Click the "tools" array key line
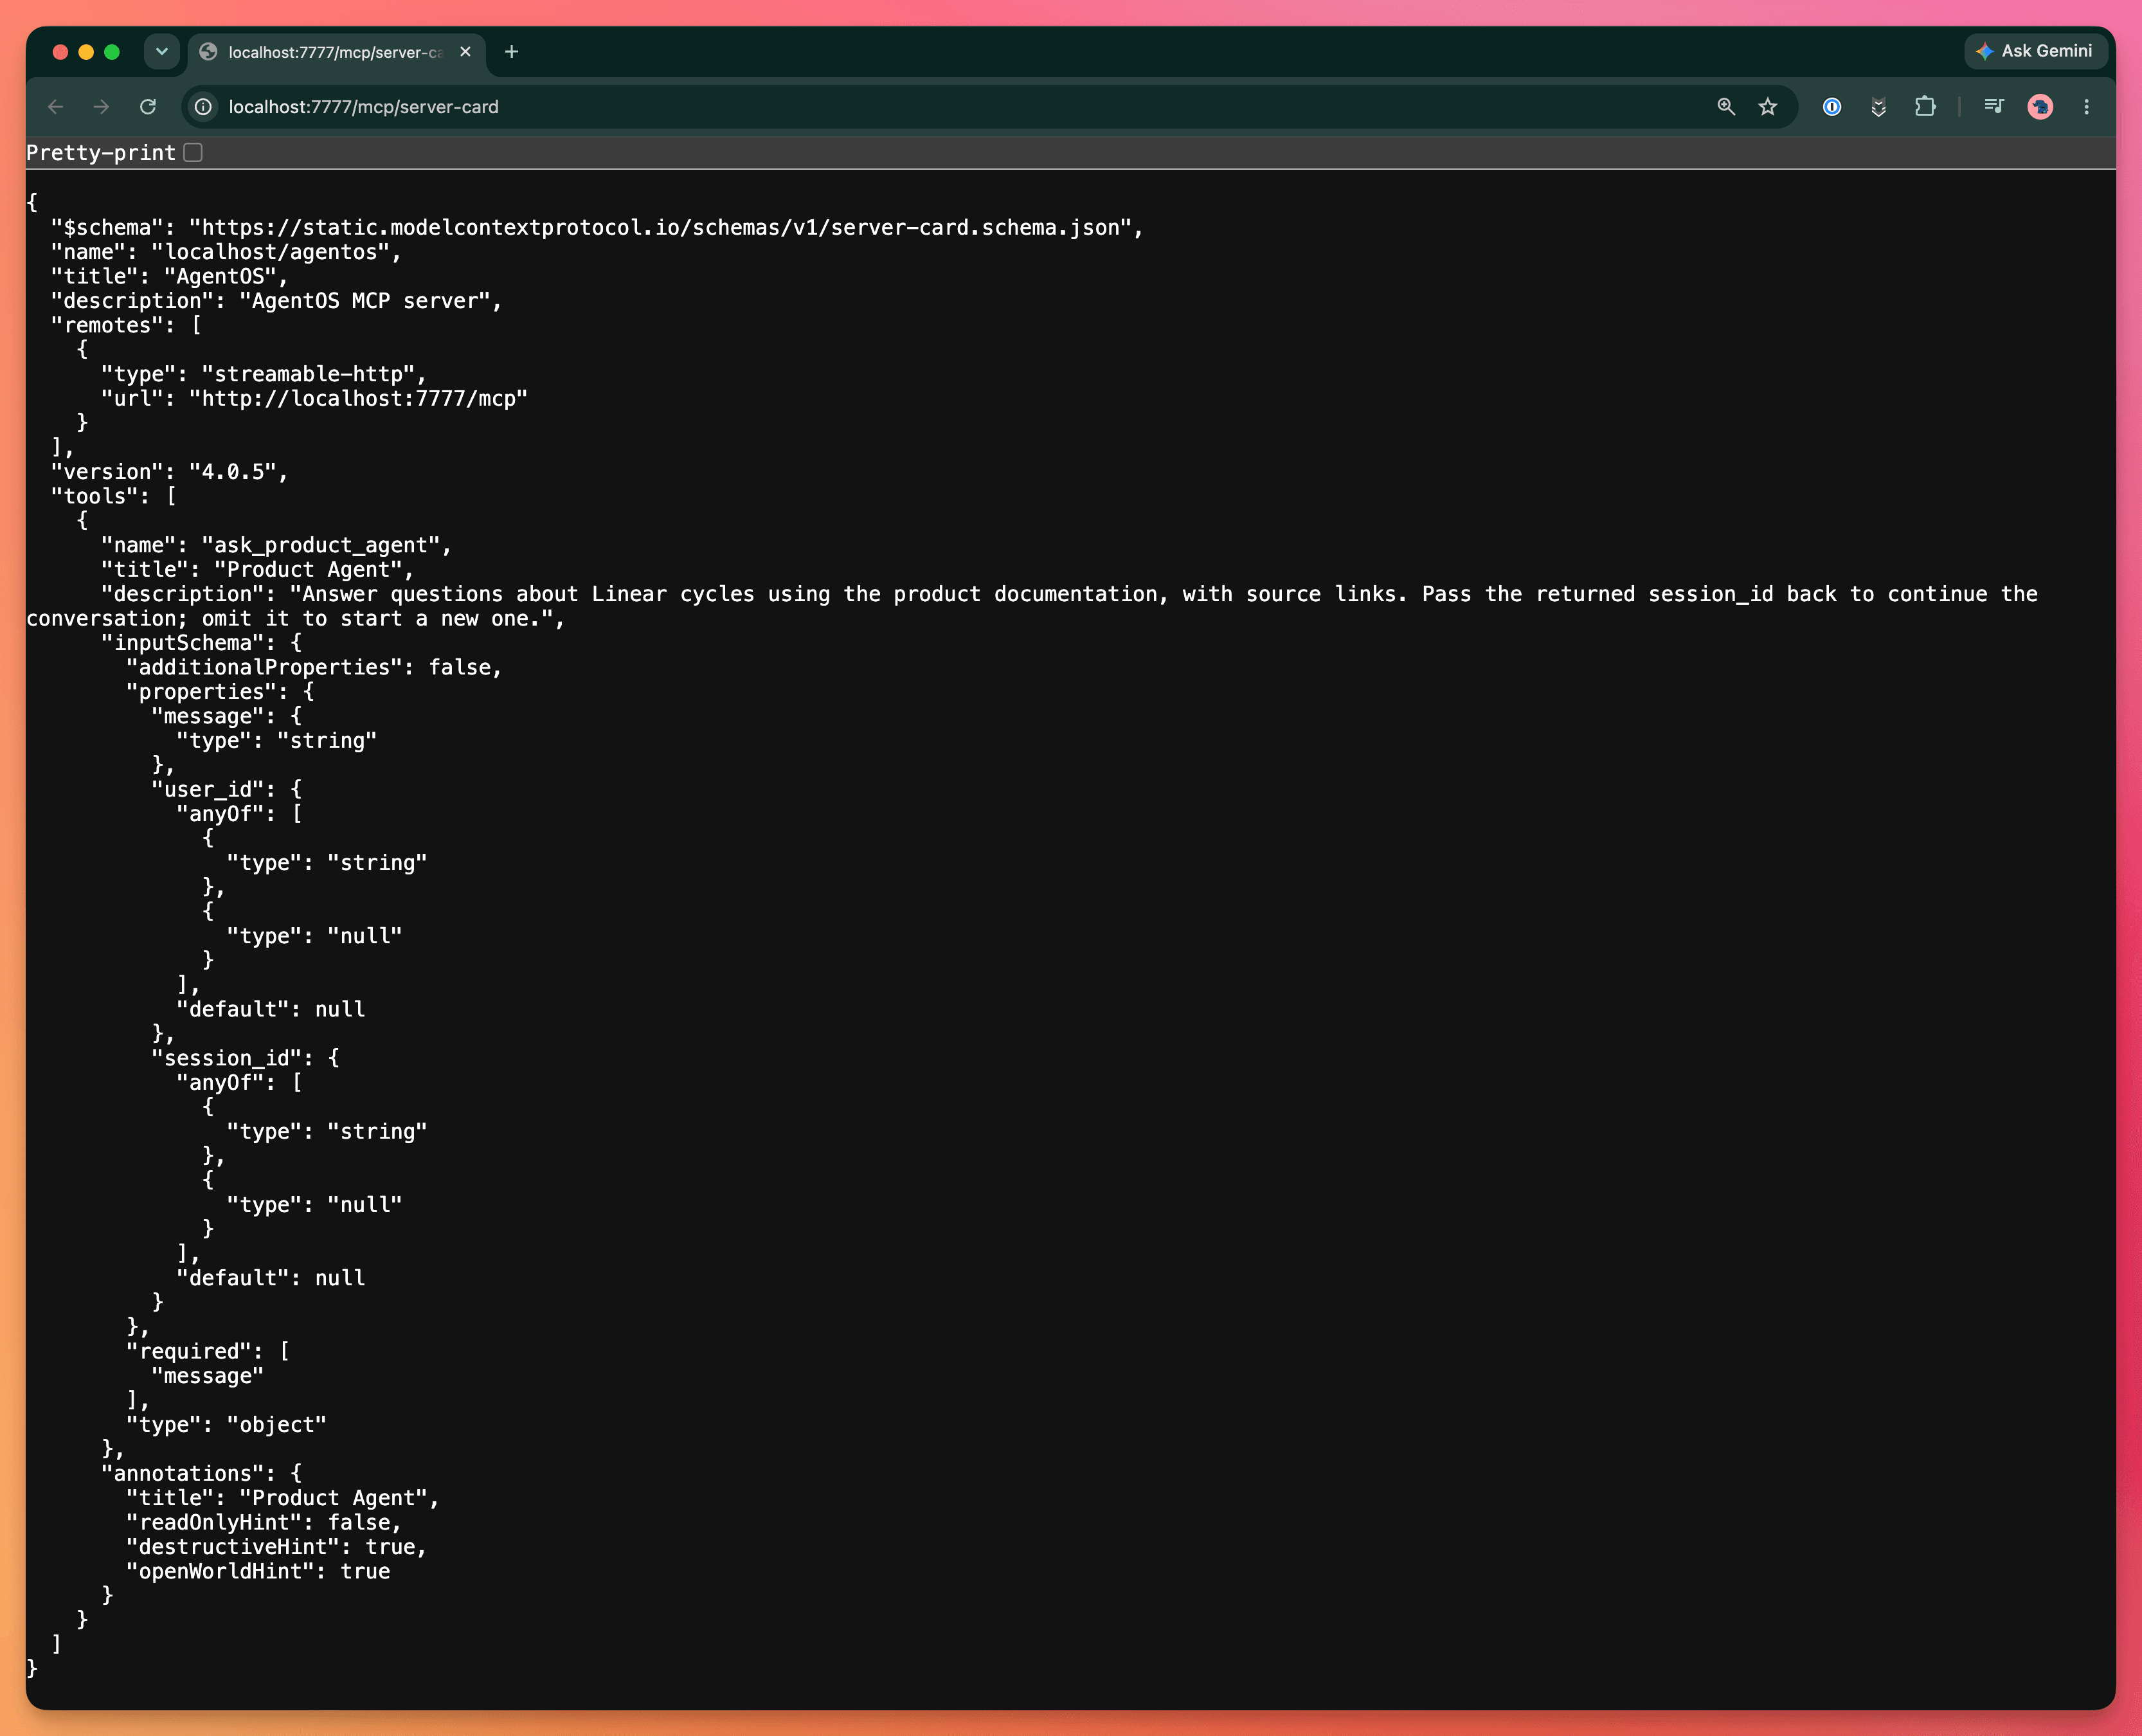 click(x=113, y=496)
